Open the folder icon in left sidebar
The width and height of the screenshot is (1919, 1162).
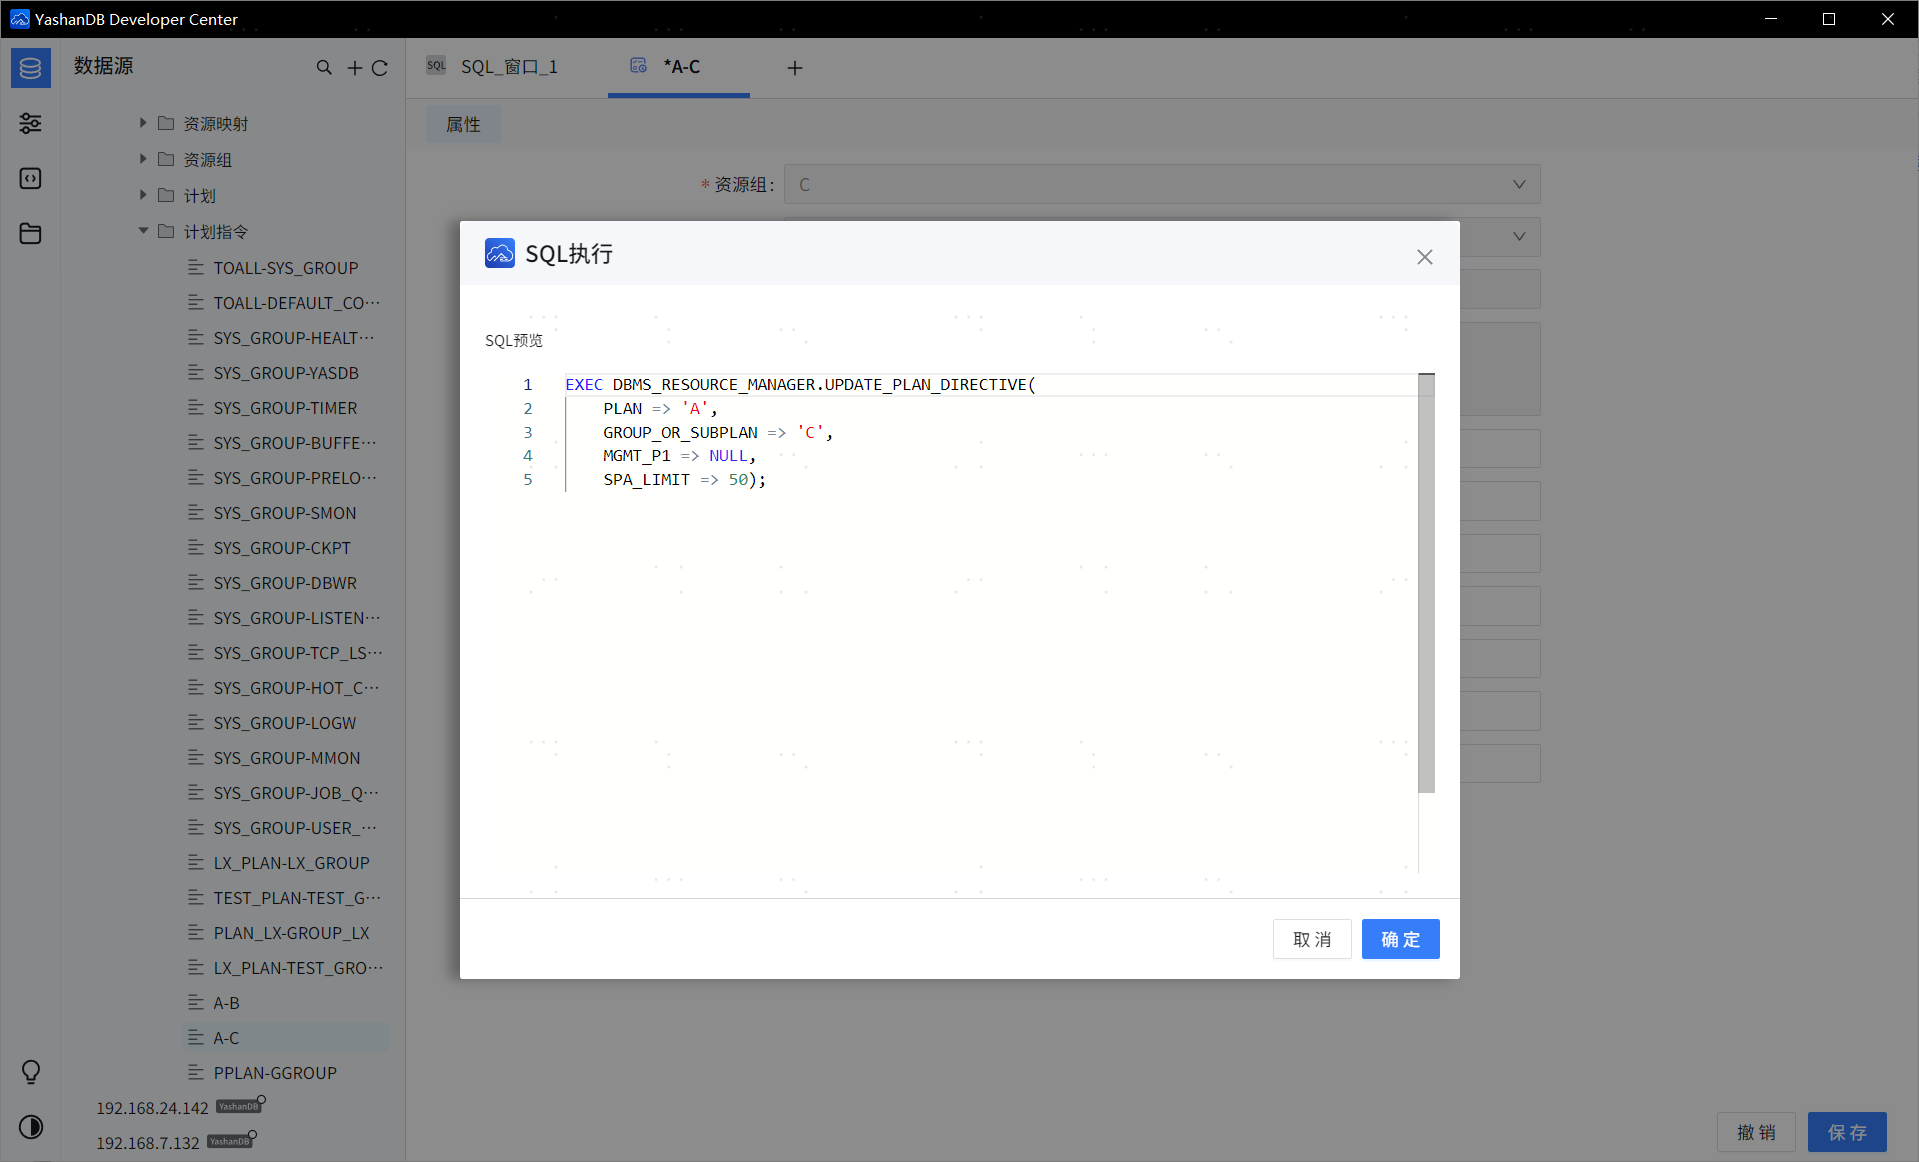(30, 233)
